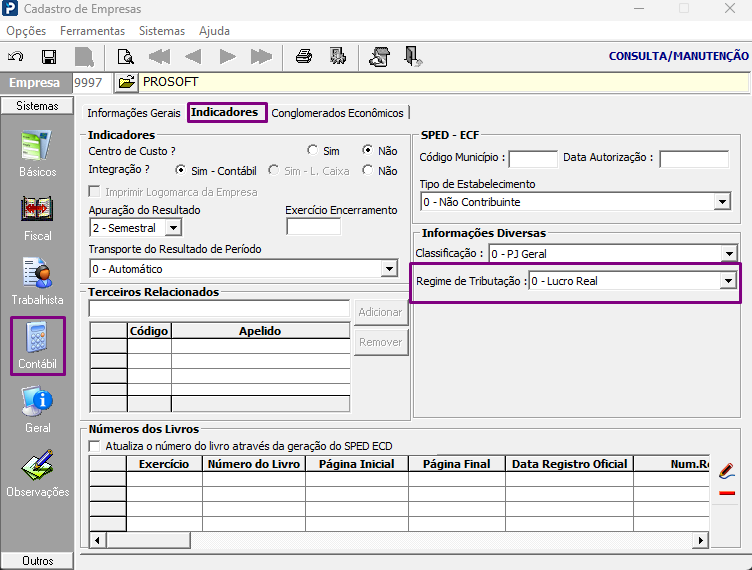Expand Transporte do Resultado de Período dropdown
The image size is (752, 570).
tap(389, 269)
